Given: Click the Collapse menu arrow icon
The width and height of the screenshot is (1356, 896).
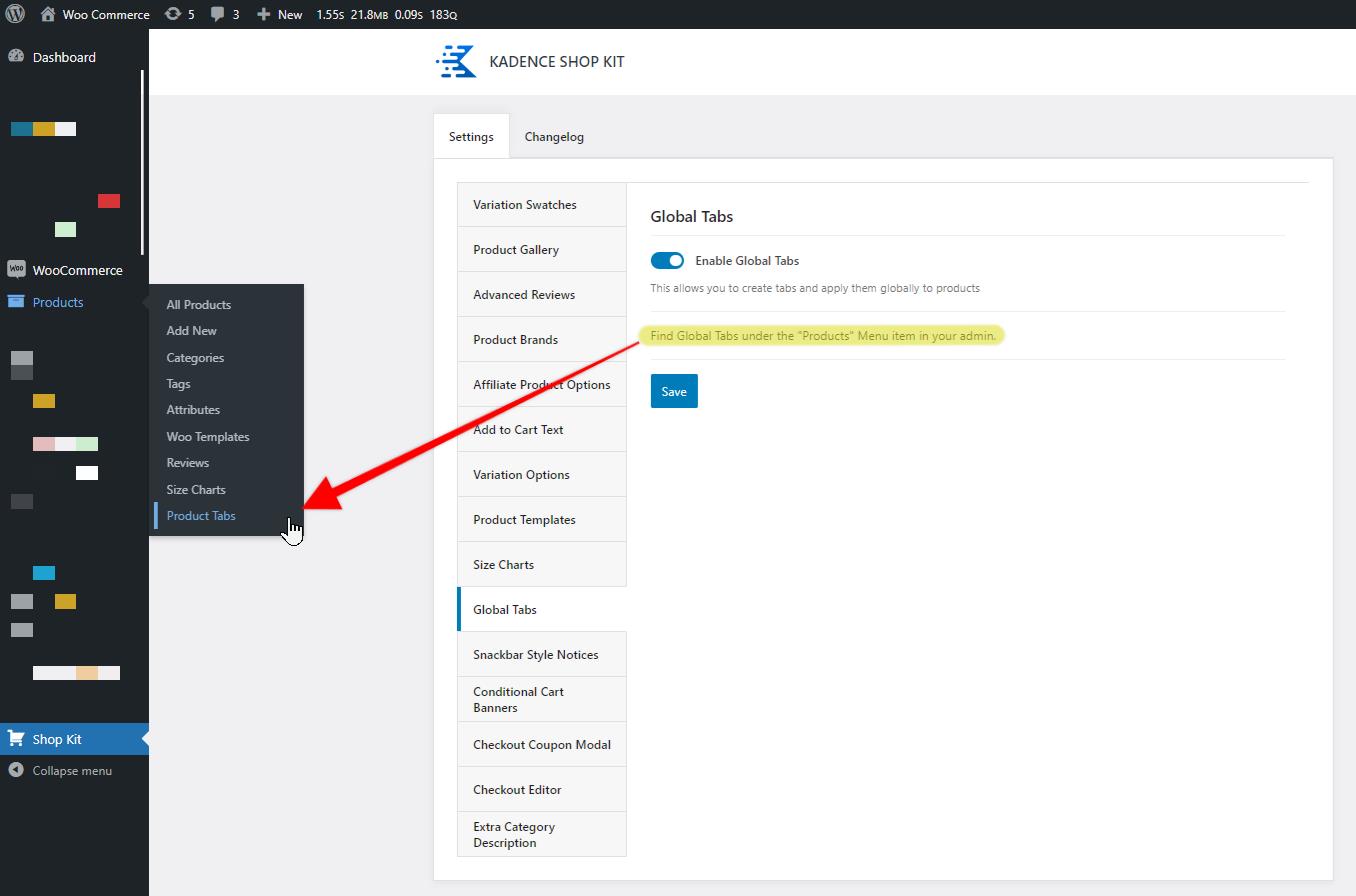Looking at the screenshot, I should [15, 770].
